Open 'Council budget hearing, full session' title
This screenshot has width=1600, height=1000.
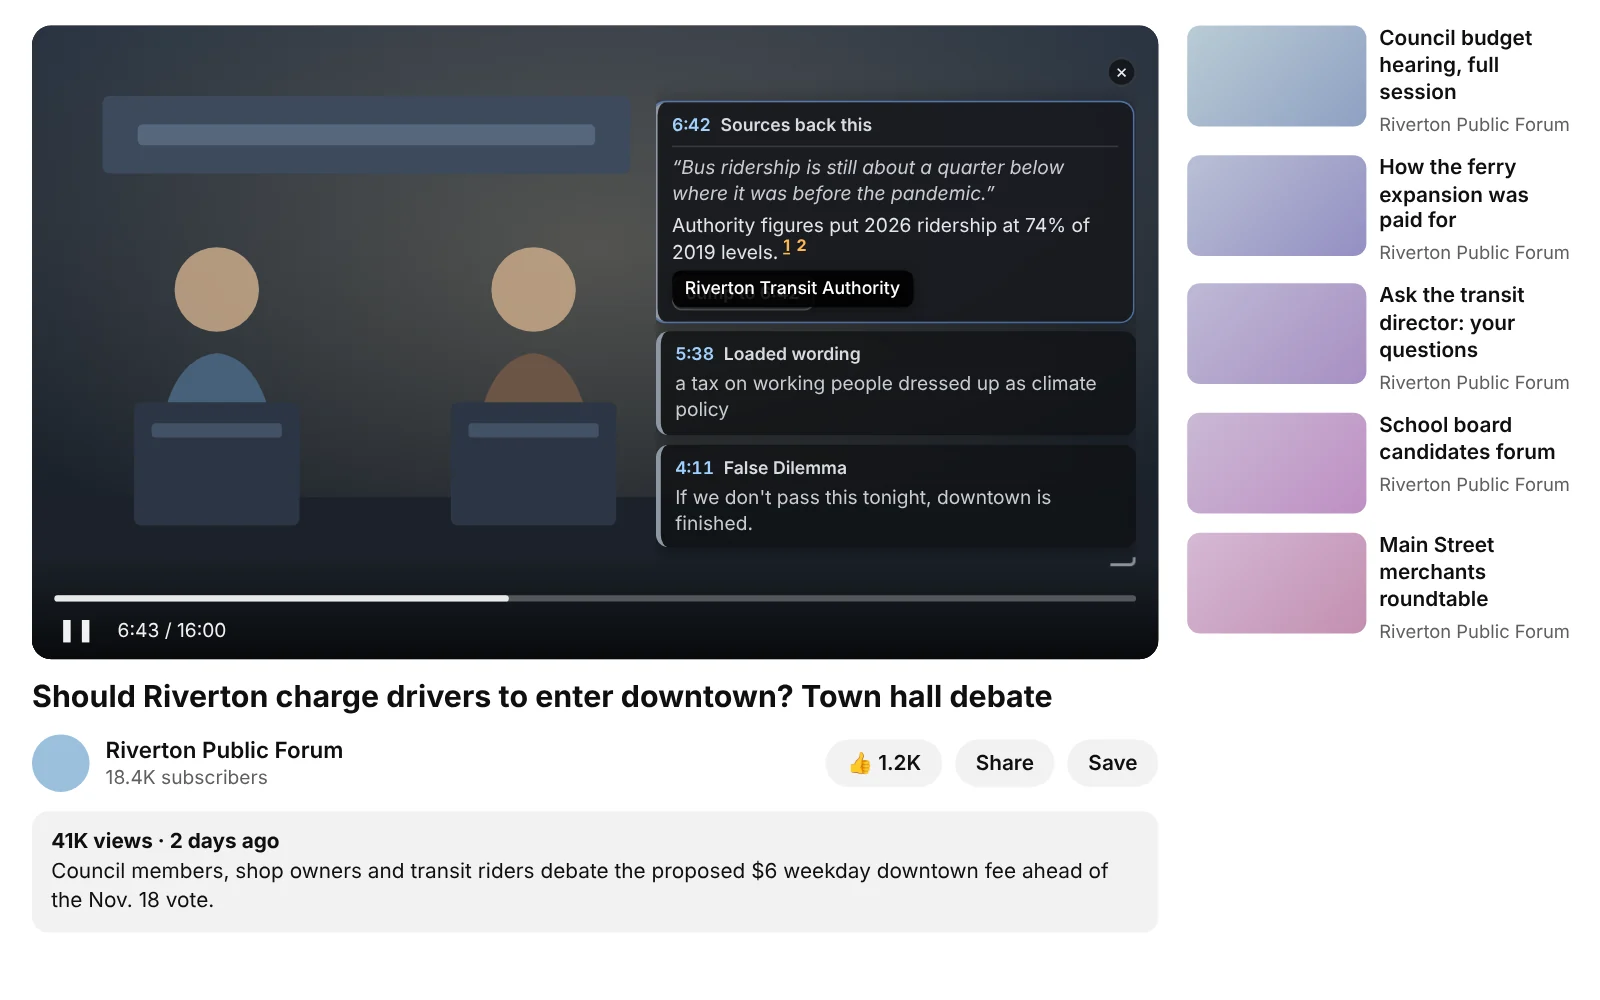(x=1455, y=65)
